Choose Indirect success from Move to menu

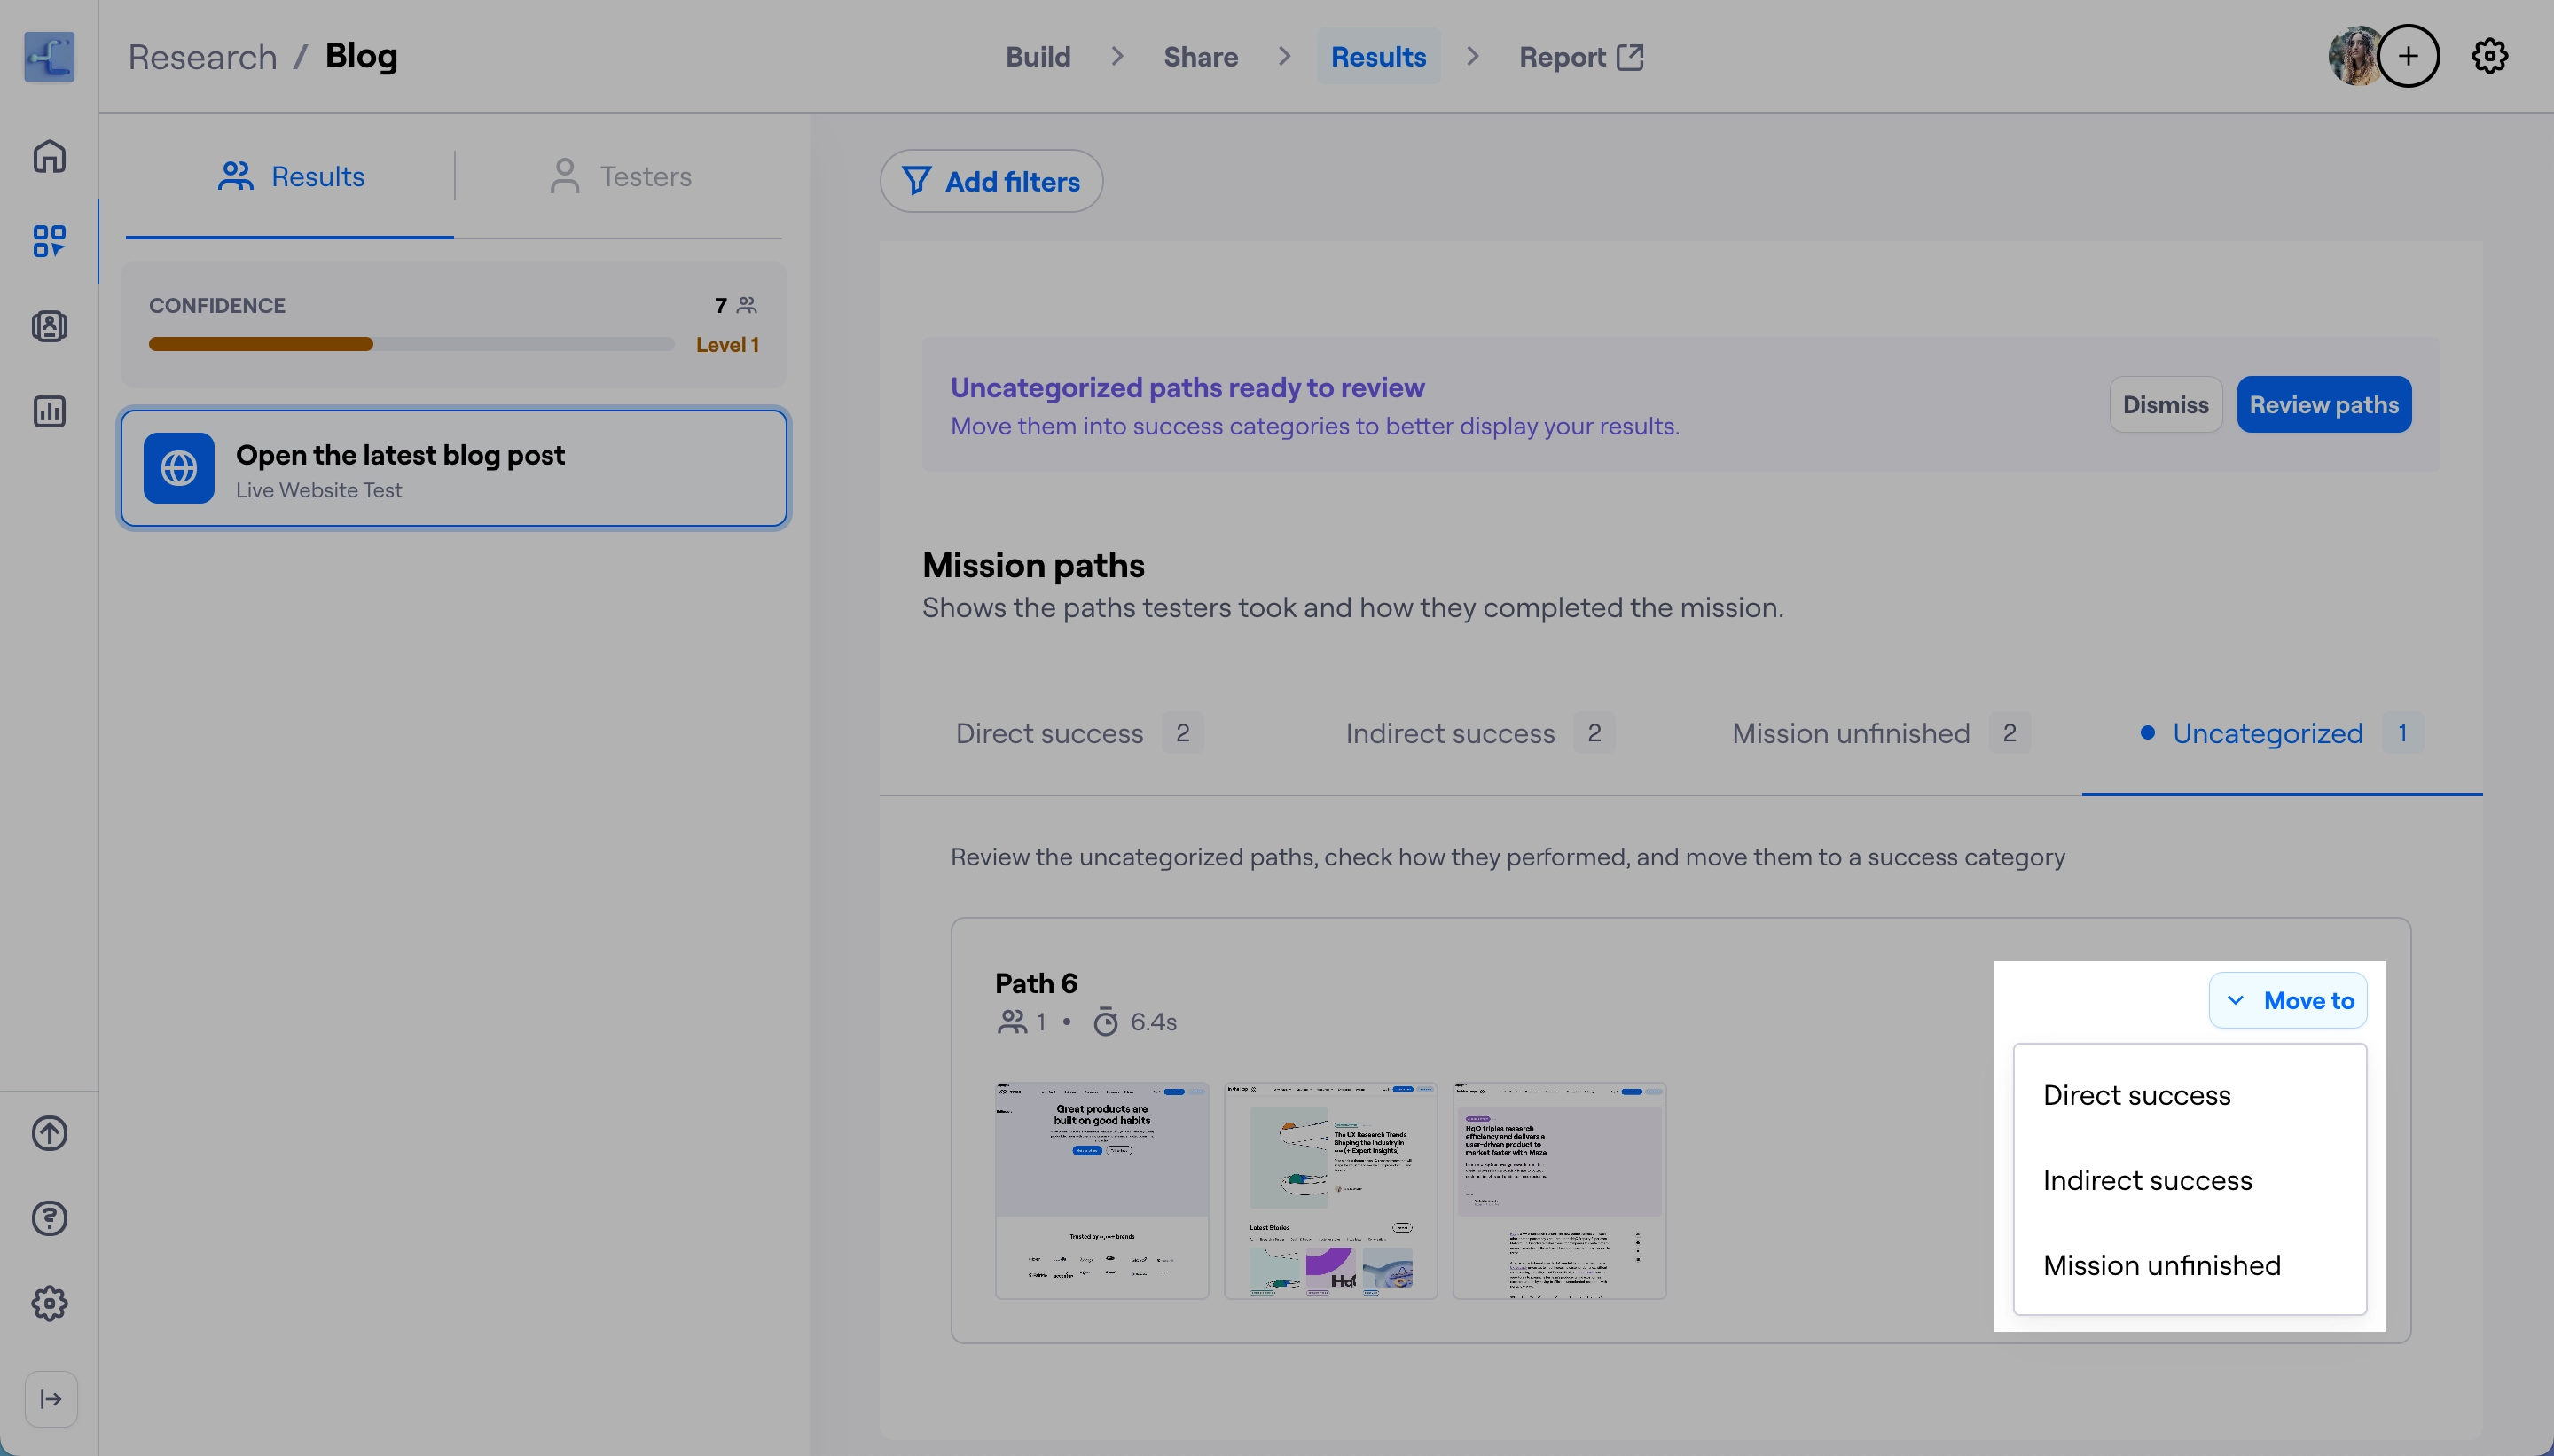[2147, 1180]
